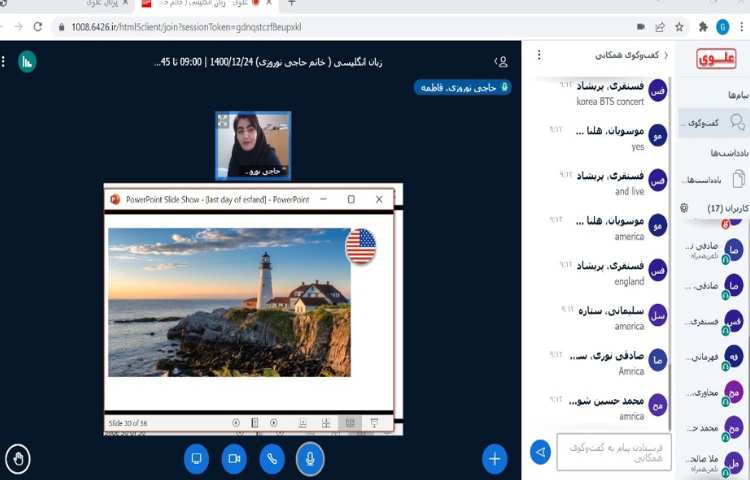Raise hand using the hand icon
Viewport: 750px width, 480px height.
[17, 459]
